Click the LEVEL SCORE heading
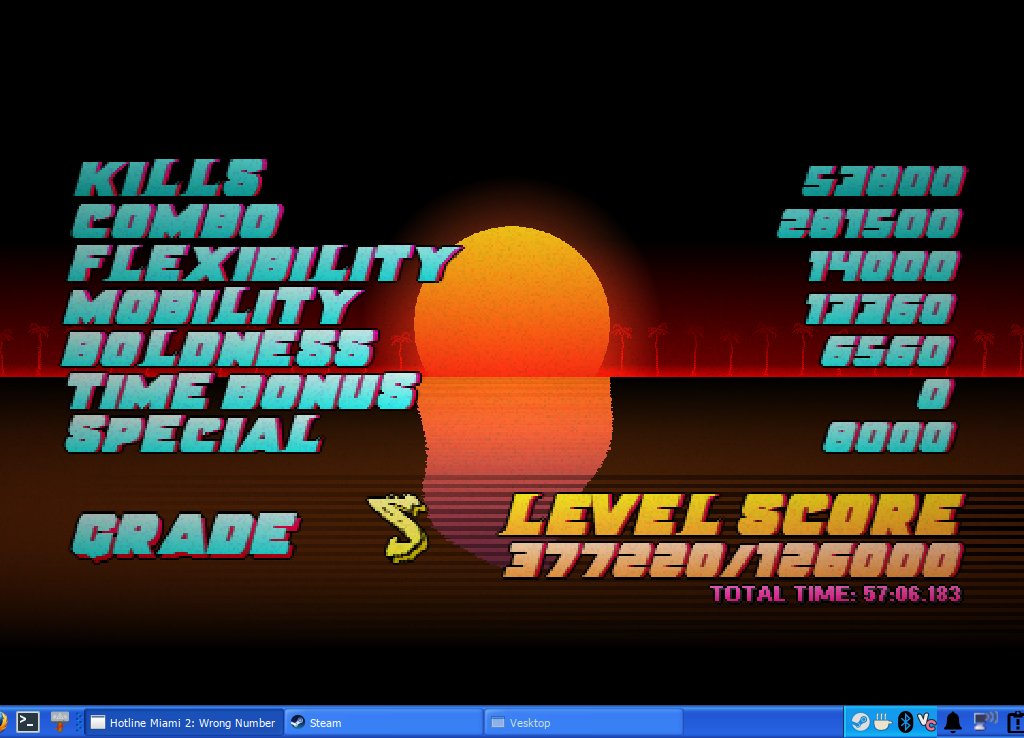The width and height of the screenshot is (1024, 738). (733, 515)
